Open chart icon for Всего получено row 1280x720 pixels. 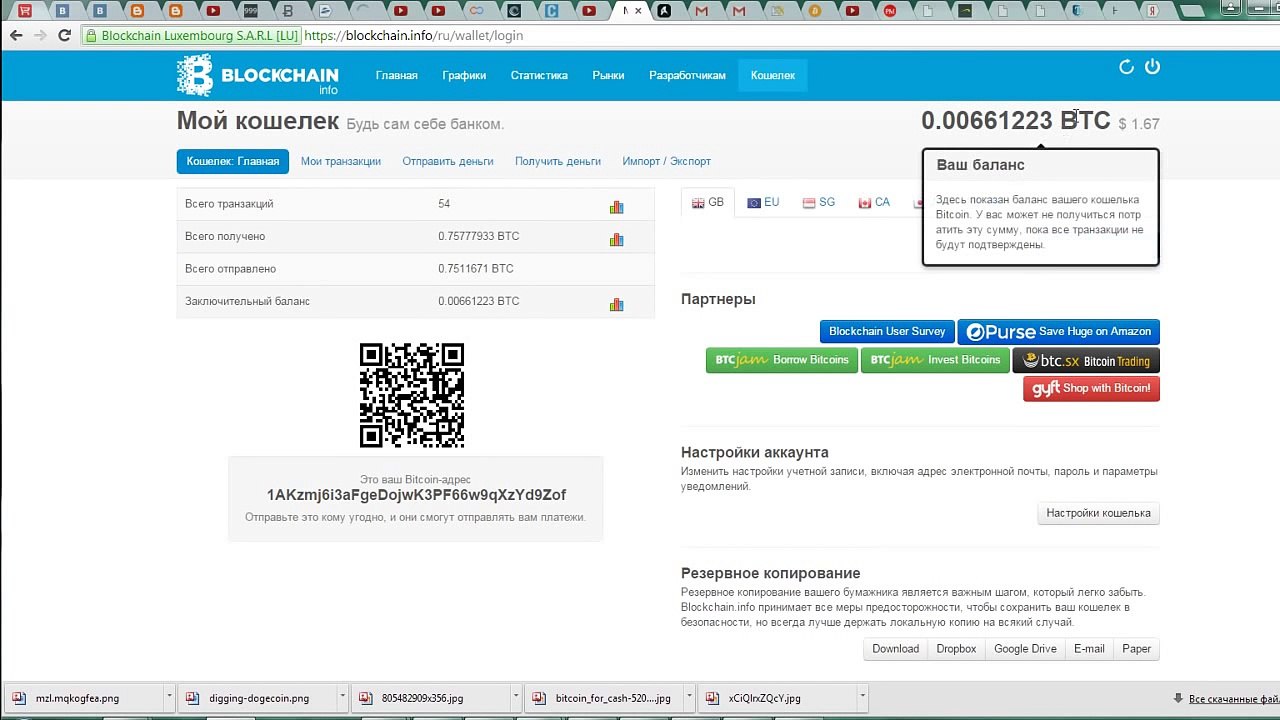(616, 239)
